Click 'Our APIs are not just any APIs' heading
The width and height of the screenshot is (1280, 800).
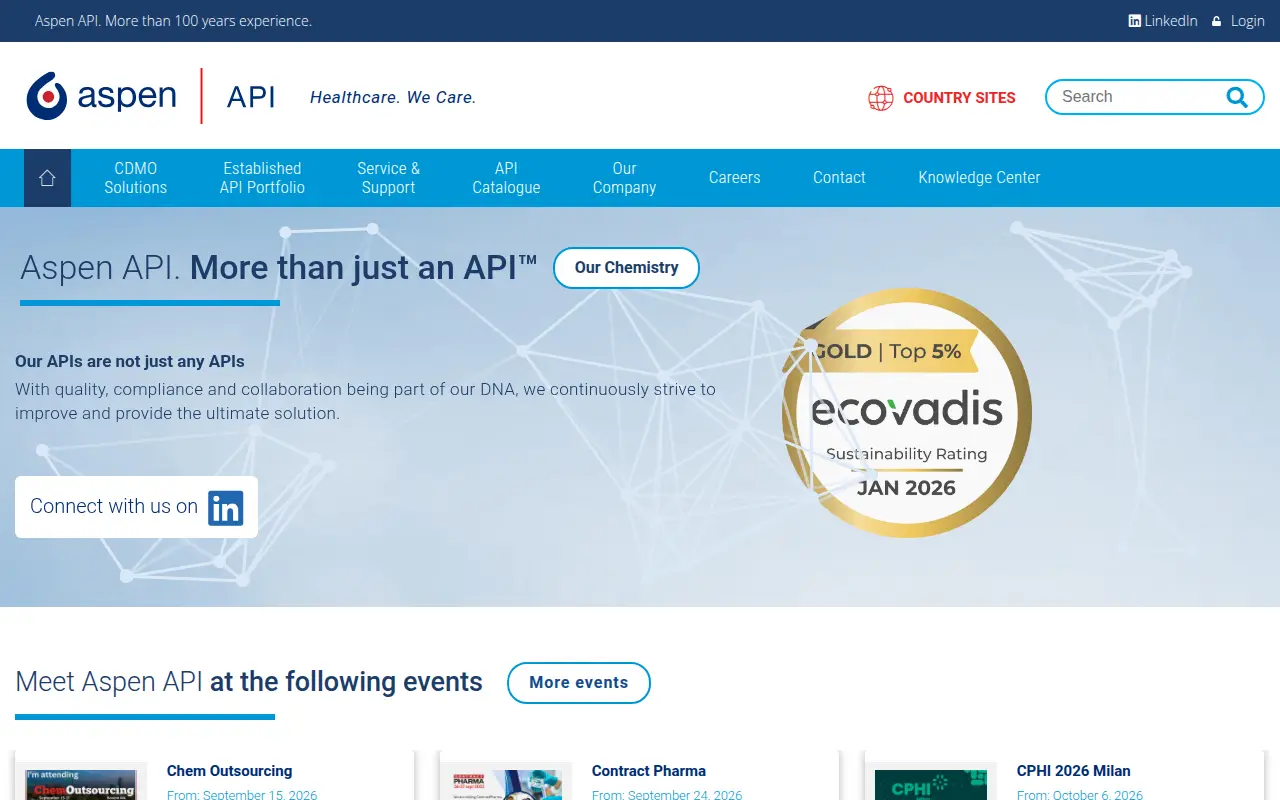coord(130,362)
